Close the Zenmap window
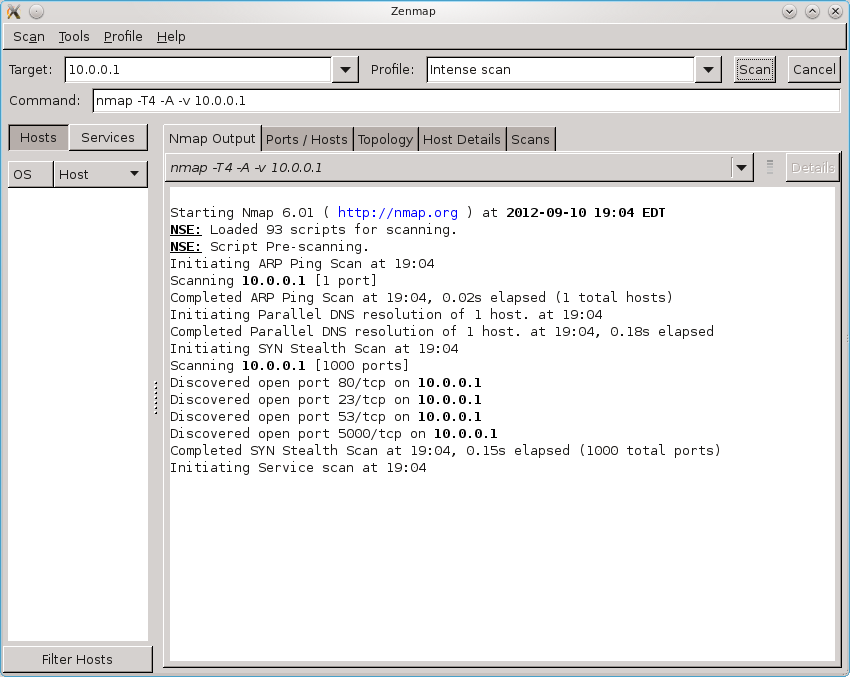This screenshot has width=850, height=677. [835, 11]
